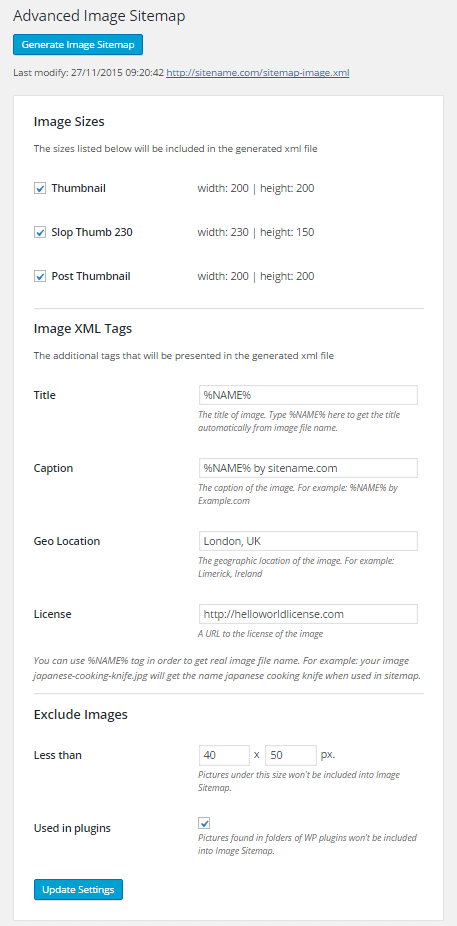Disable the Post Thumbnail checkbox
Image resolution: width=457 pixels, height=926 pixels.
coord(40,276)
